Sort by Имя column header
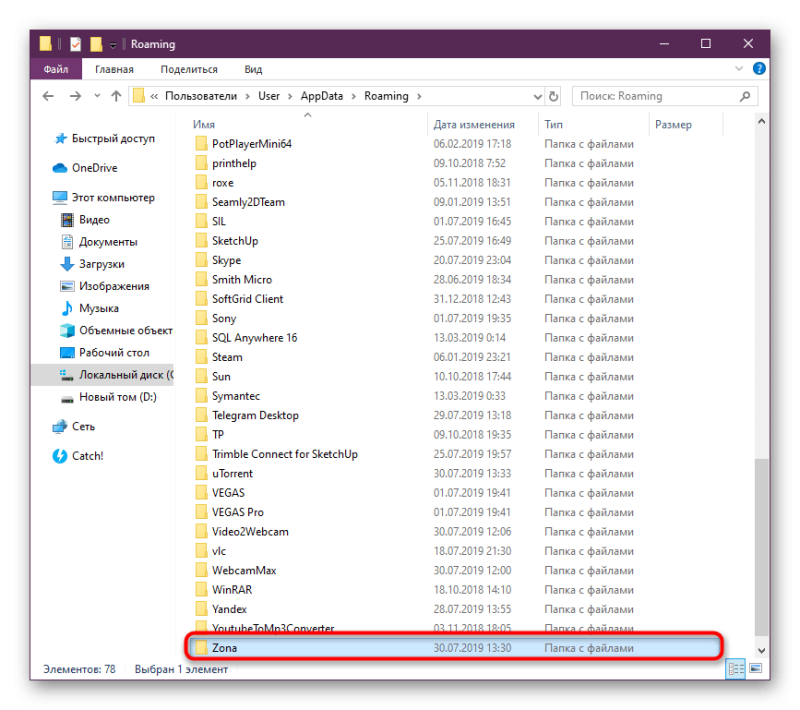The width and height of the screenshot is (800, 710). tap(204, 124)
